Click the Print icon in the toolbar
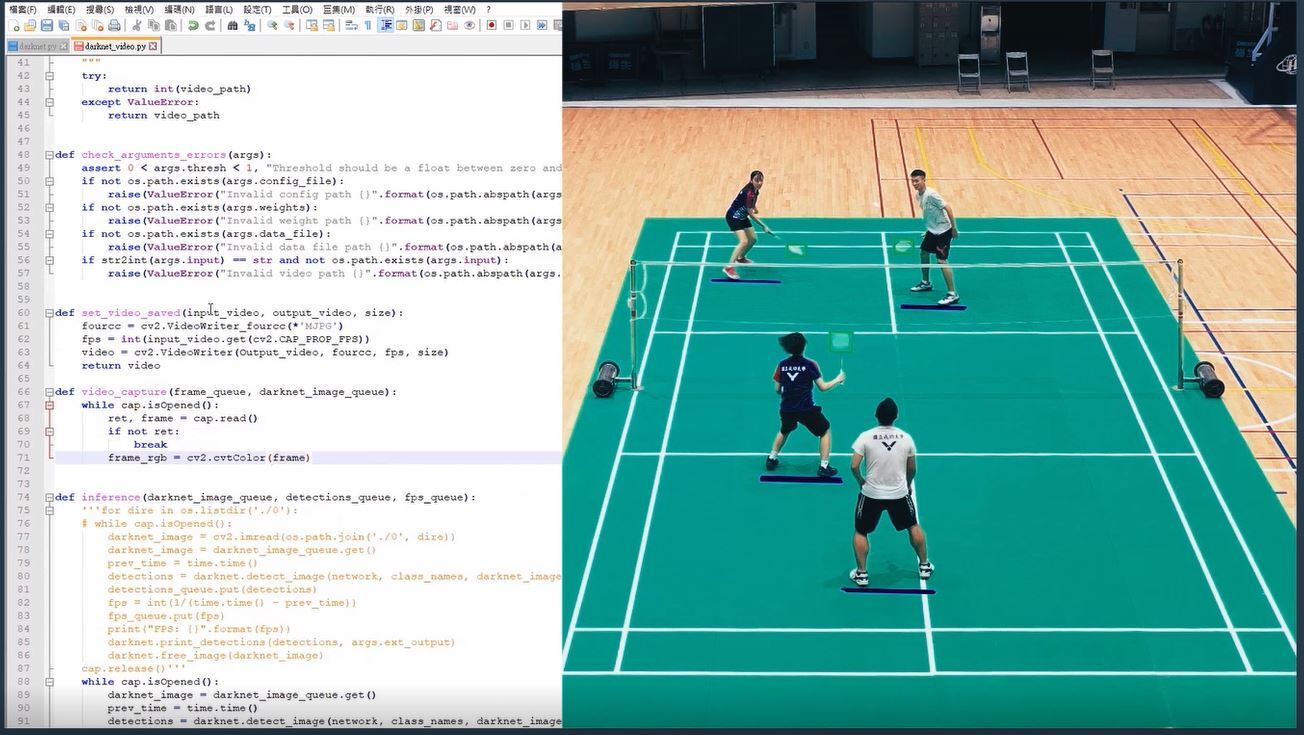 click(114, 25)
